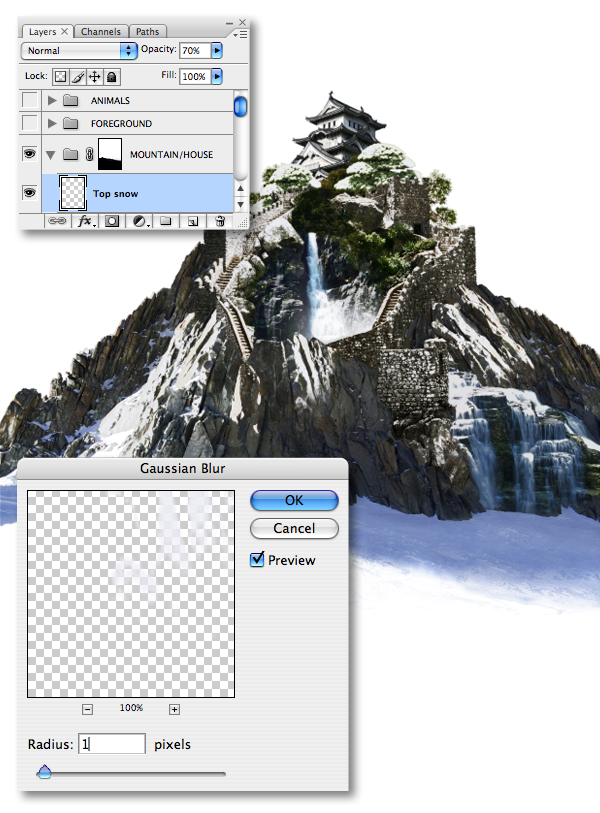Uncheck the Preview checkbox
The height and width of the screenshot is (813, 600).
tap(257, 559)
